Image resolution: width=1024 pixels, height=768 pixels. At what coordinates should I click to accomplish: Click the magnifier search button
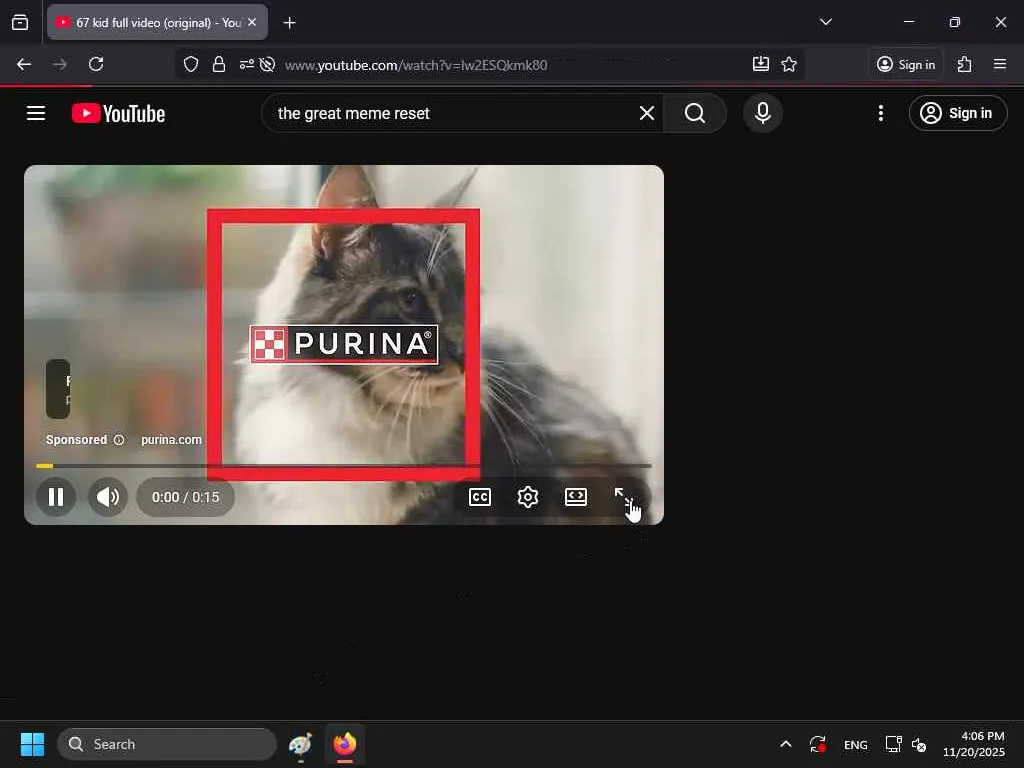click(x=695, y=113)
